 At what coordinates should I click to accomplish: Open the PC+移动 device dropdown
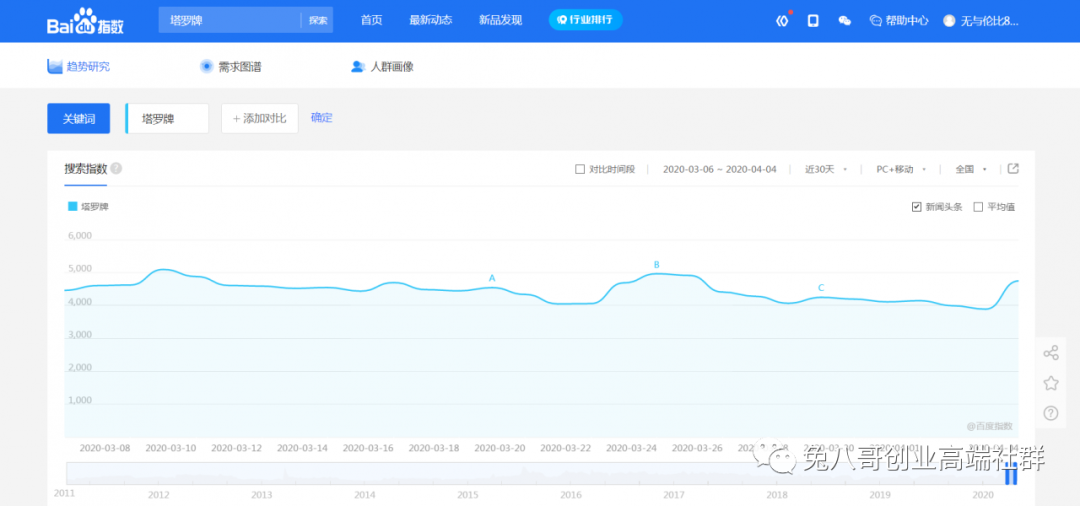coord(901,169)
